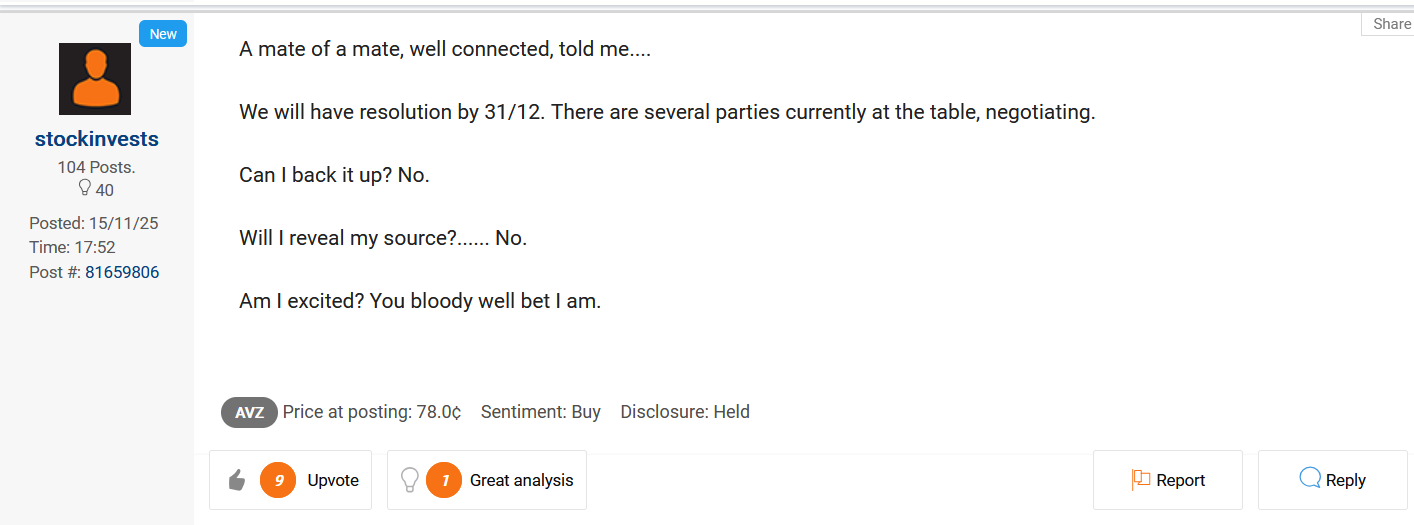The width and height of the screenshot is (1414, 525).
Task: Click the Disclosure: Held label
Action: click(x=685, y=412)
